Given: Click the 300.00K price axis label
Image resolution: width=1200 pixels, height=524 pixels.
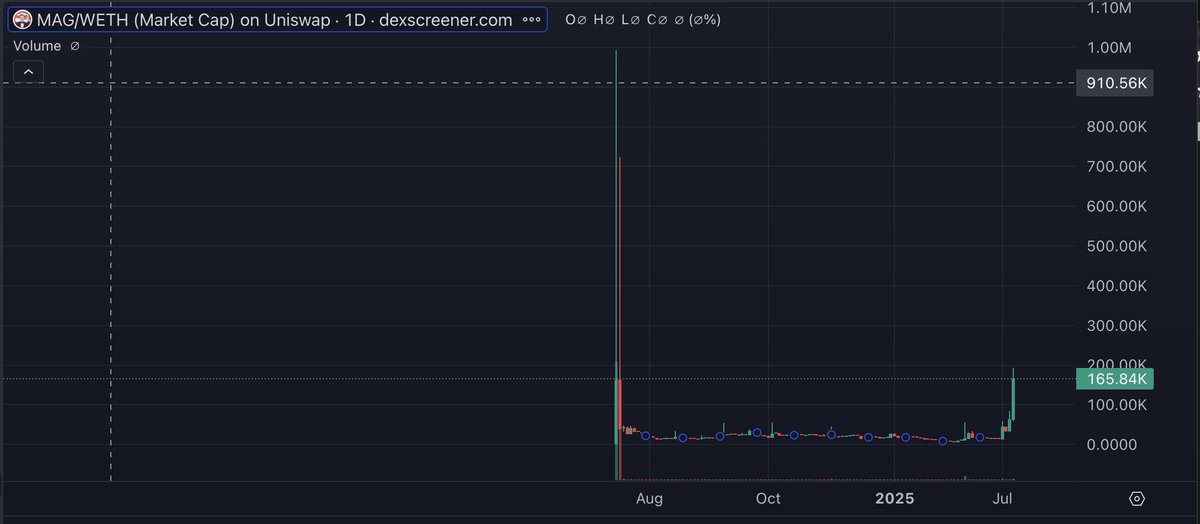Looking at the screenshot, I should (1117, 325).
